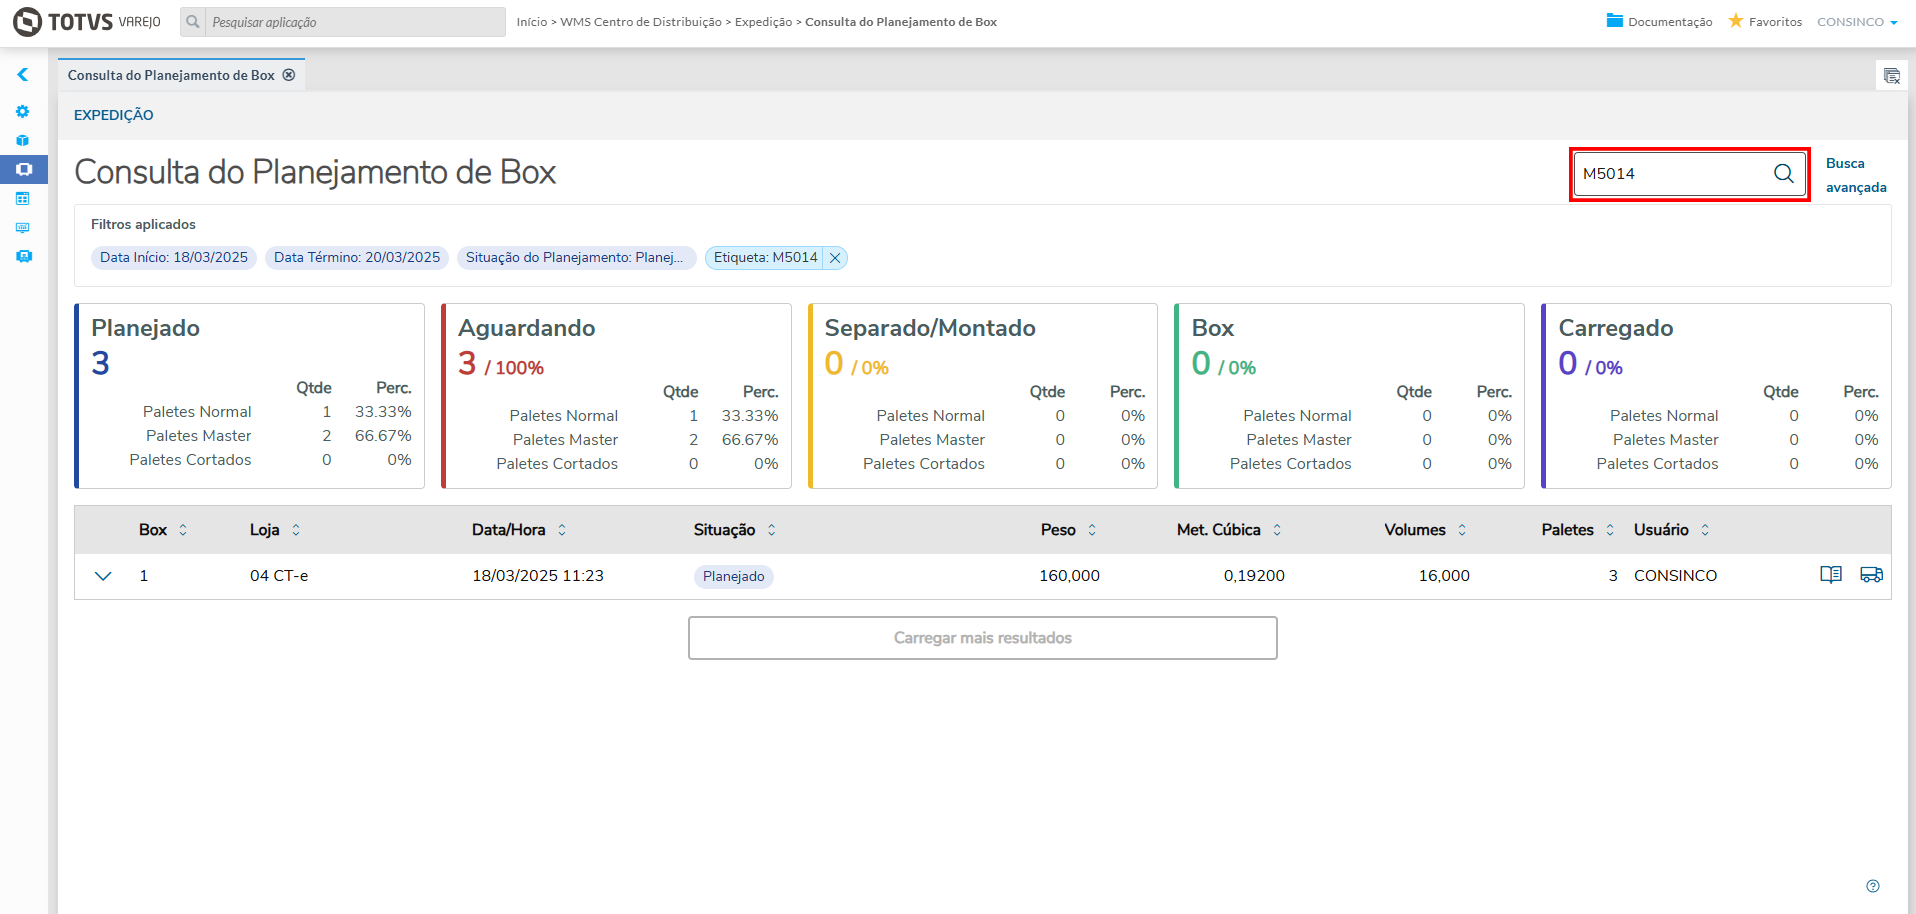Open the CONSINCO user dropdown
1916x914 pixels.
1857,22
